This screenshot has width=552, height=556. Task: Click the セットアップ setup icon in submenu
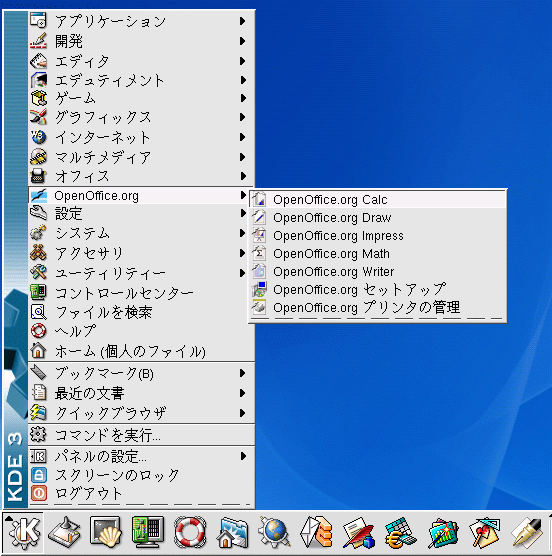pyautogui.click(x=259, y=289)
